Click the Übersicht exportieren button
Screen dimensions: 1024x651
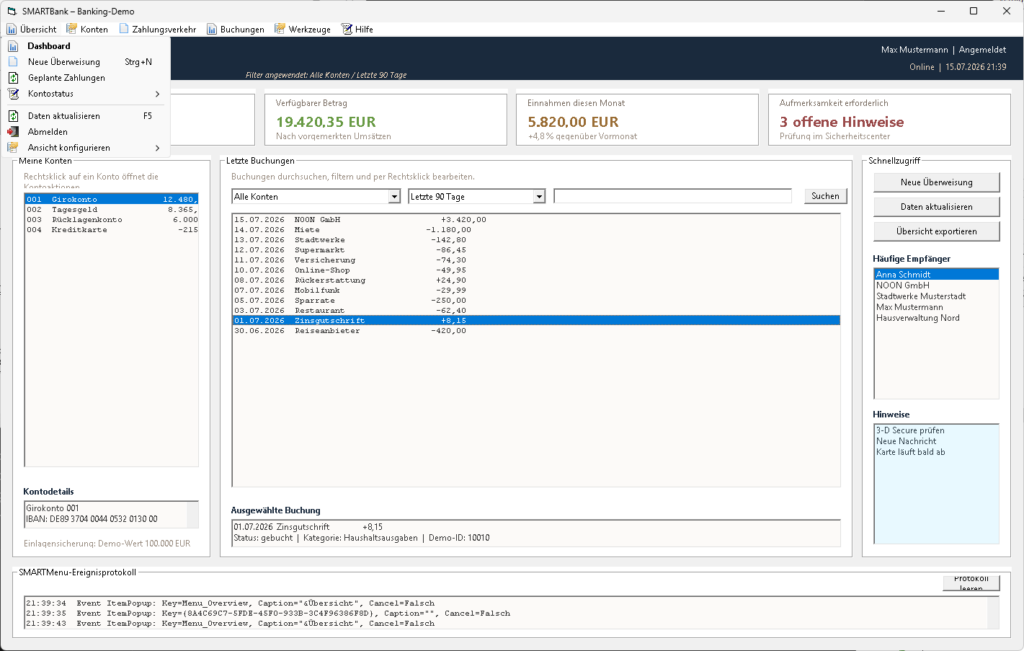[x=936, y=231]
